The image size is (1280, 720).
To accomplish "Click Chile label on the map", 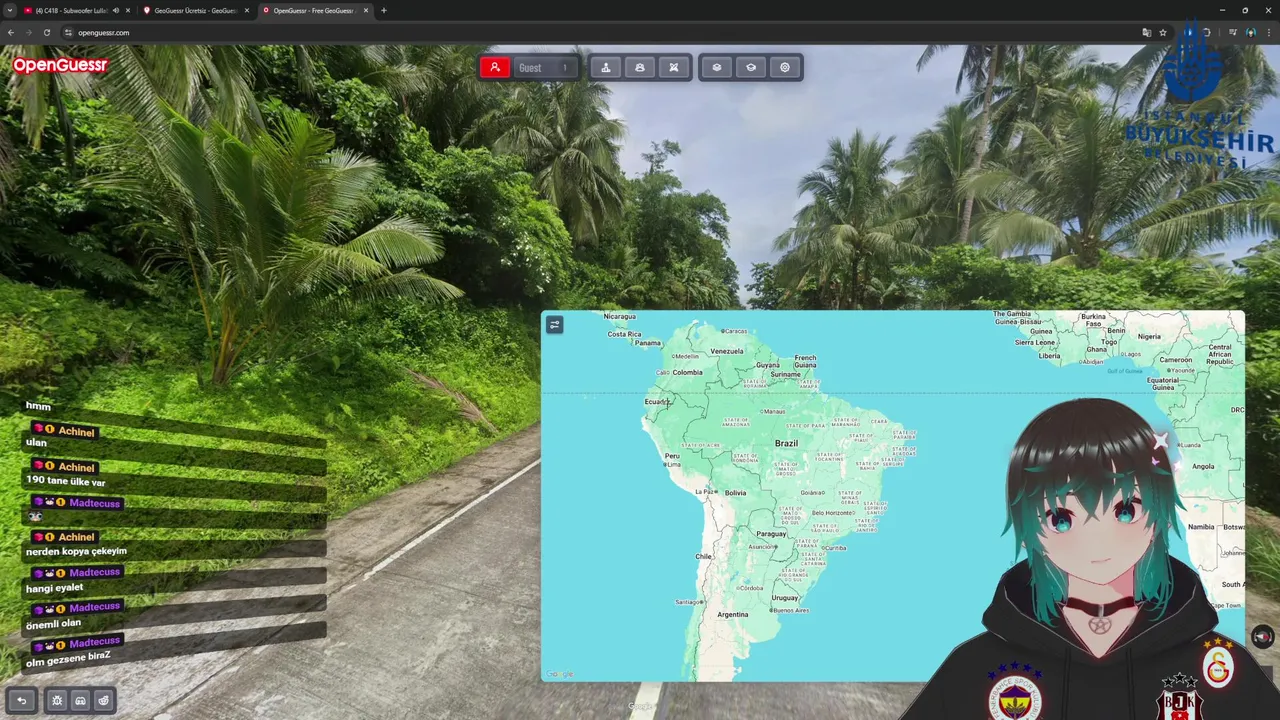I will [x=703, y=556].
